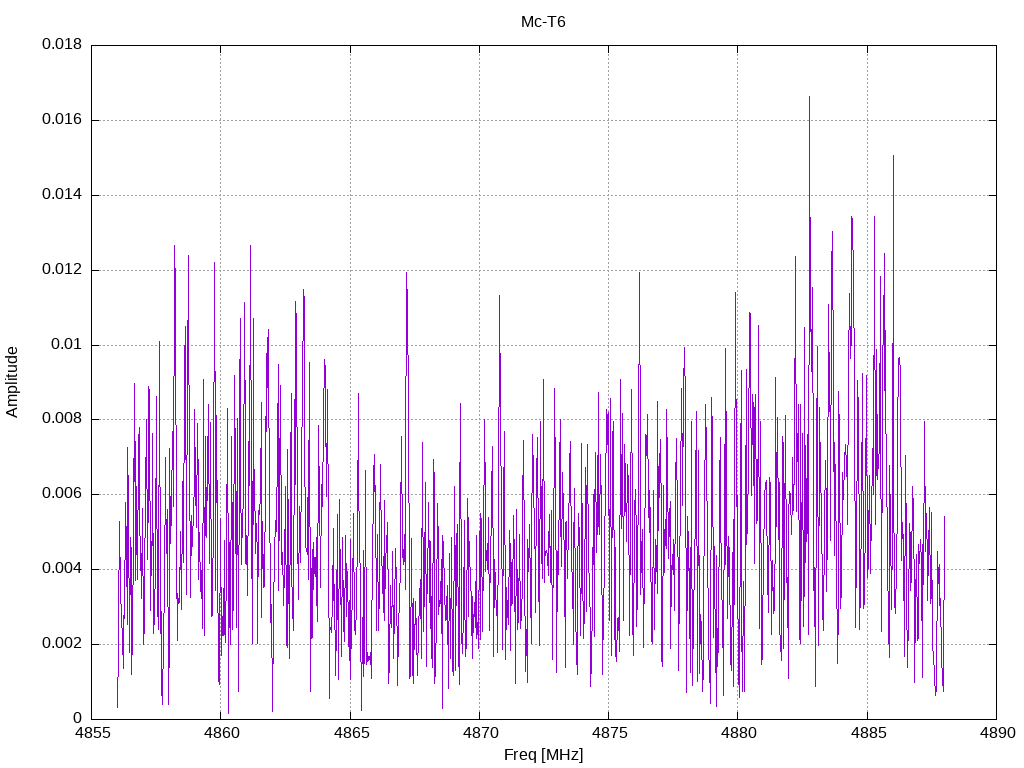Click the 0.002 y-axis tick label
The height and width of the screenshot is (768, 1024).
point(61,644)
